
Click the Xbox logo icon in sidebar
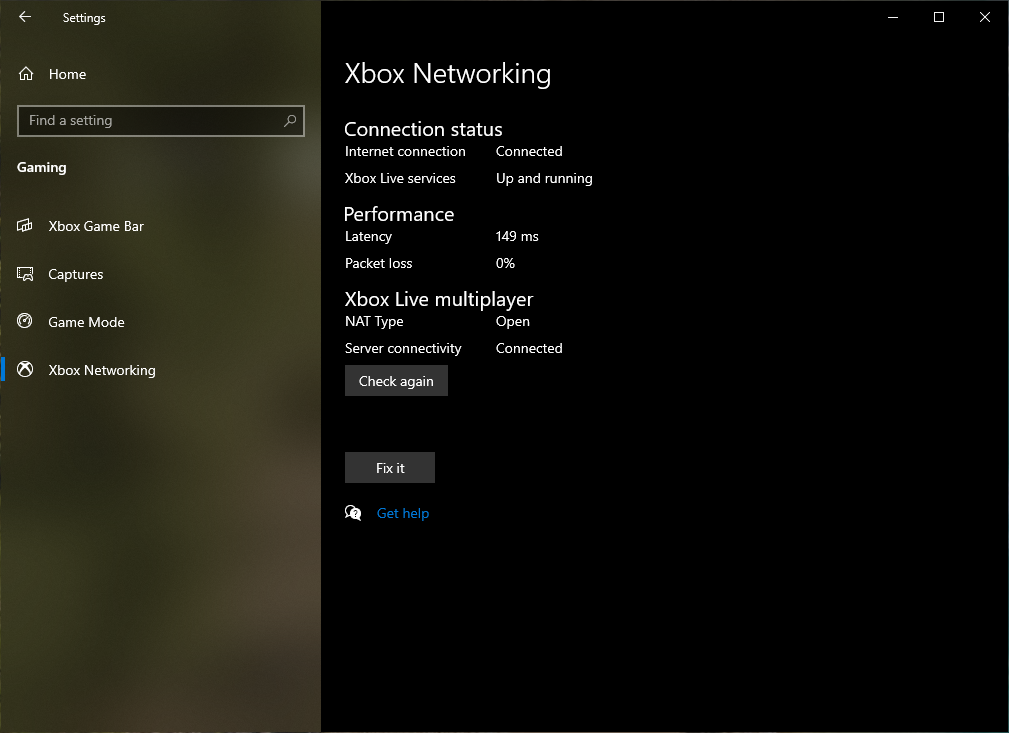click(26, 370)
